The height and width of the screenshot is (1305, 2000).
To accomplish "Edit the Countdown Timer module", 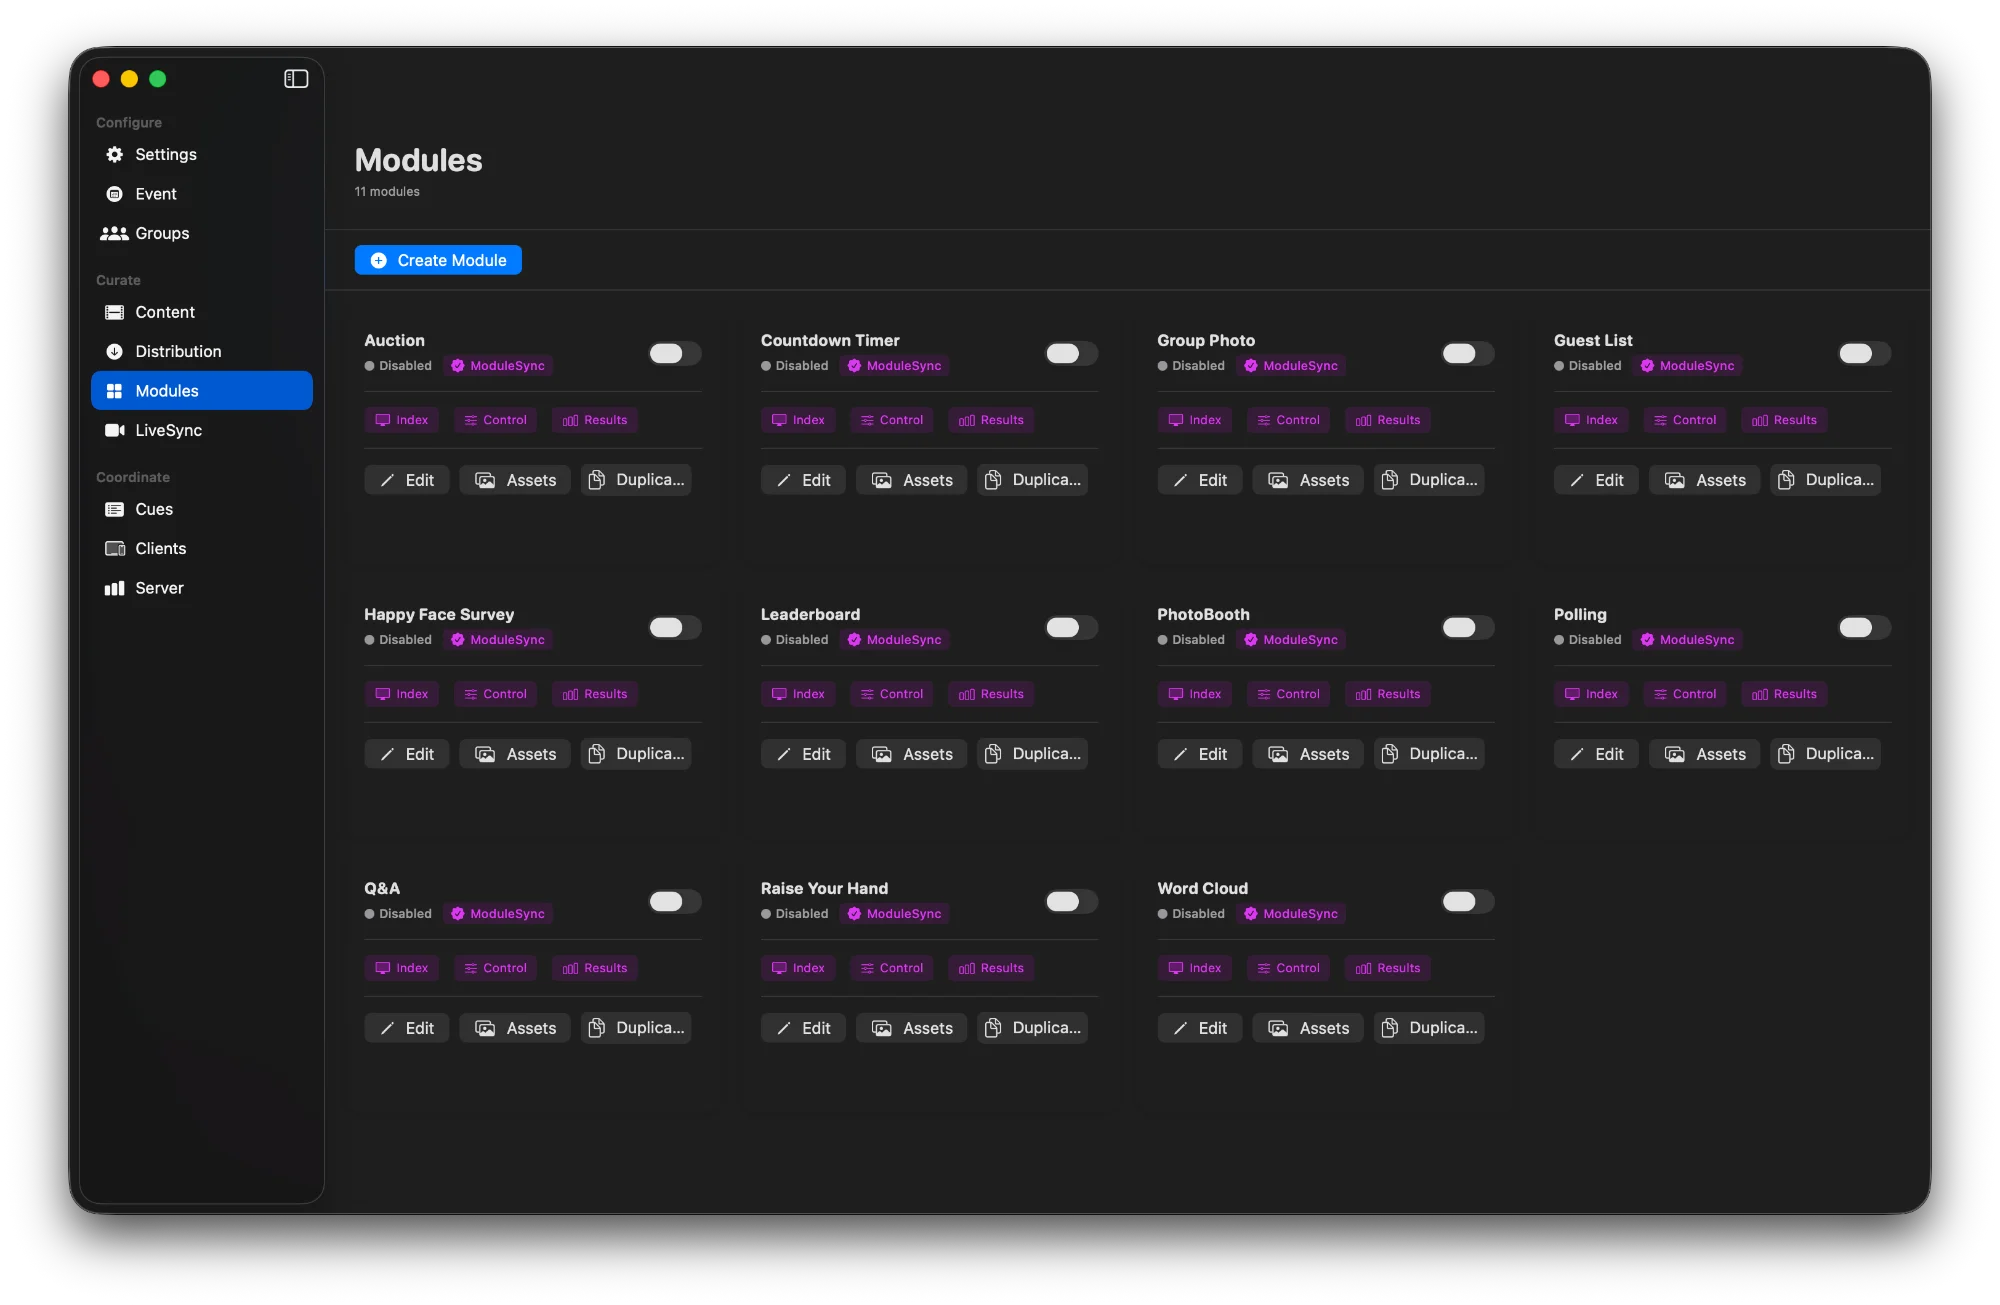I will click(x=803, y=479).
